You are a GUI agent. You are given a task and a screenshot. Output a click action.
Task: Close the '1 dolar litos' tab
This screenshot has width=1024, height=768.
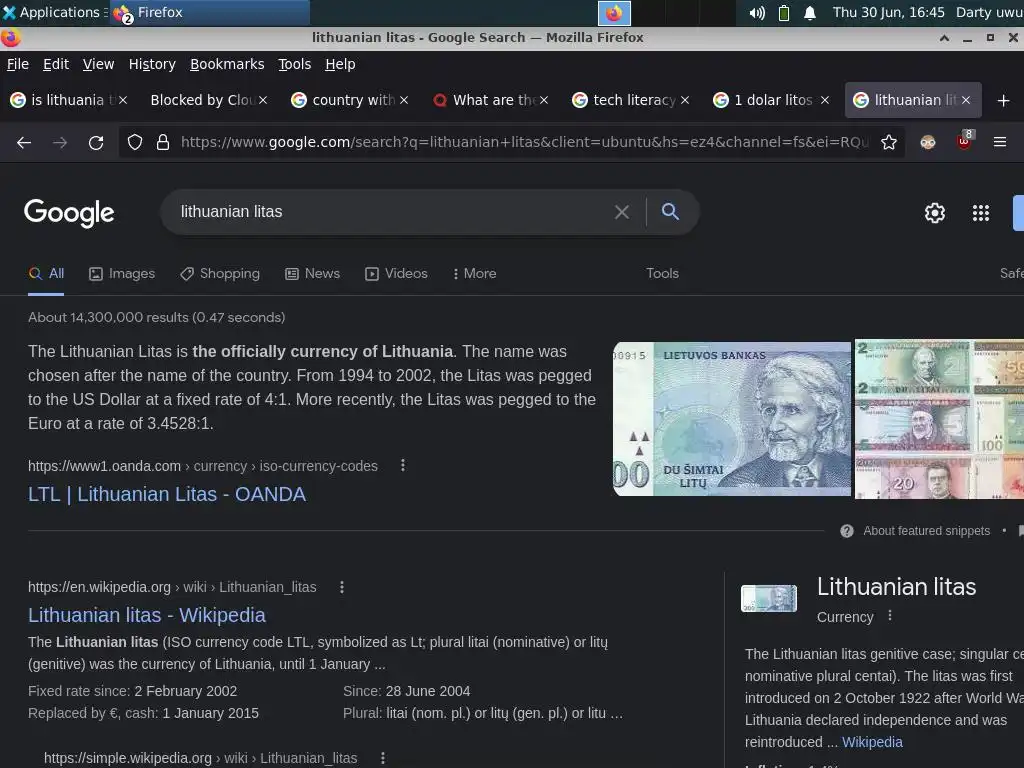[825, 100]
